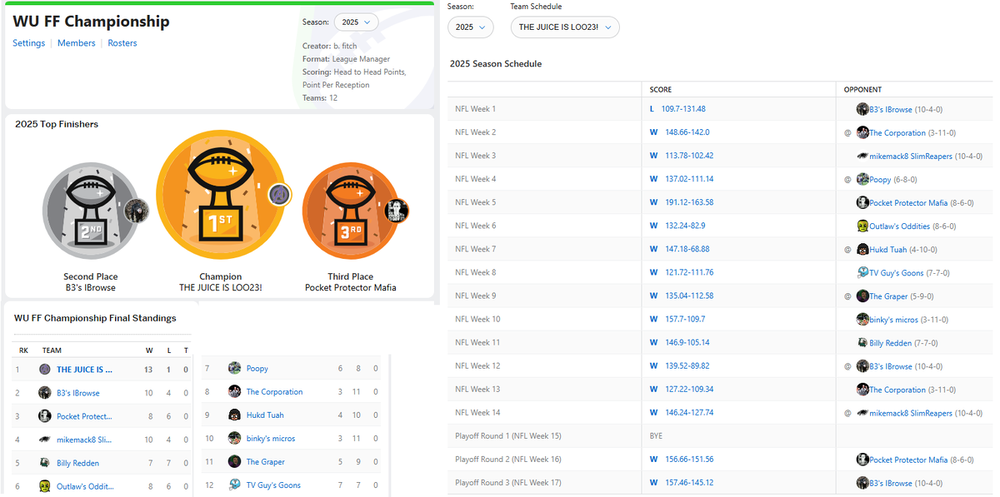This screenshot has height=497, width=1000.
Task: Open Week 11 opponent Billy Redden
Action: [890, 343]
